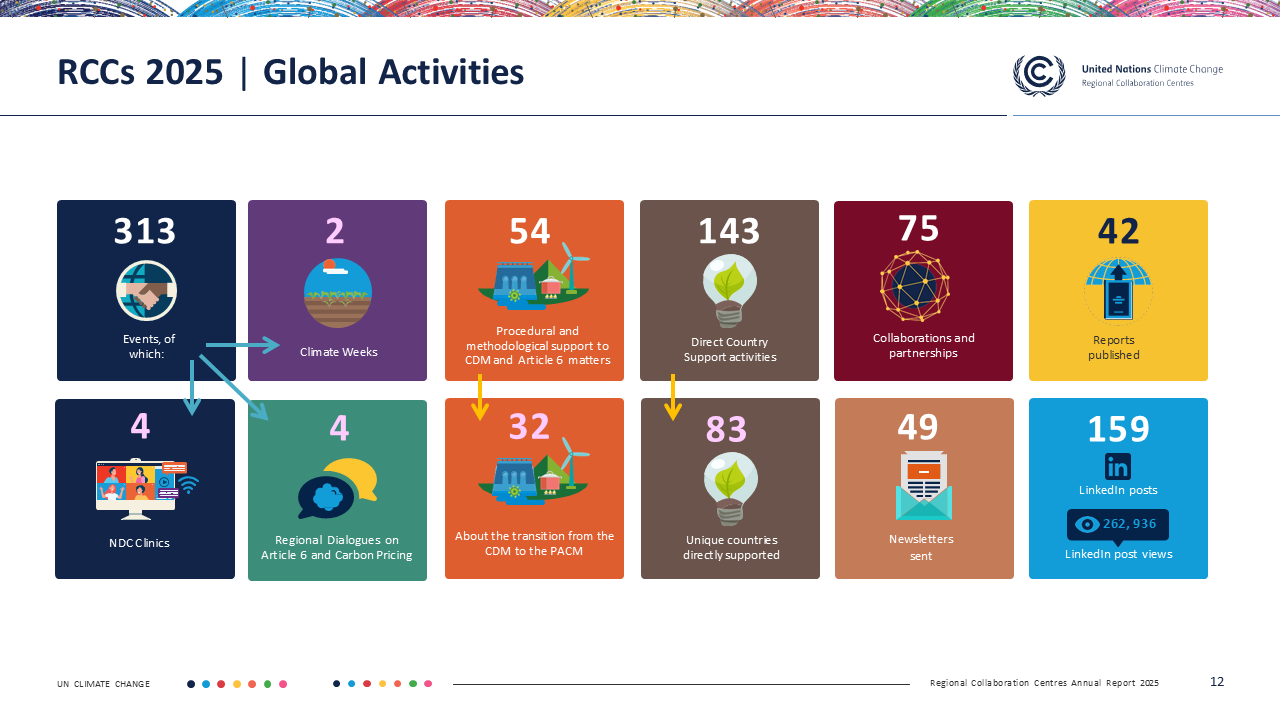Screen dimensions: 1280x720
Task: Click the slide title 'RCCs 2025 | Global Activities'
Action: (x=290, y=73)
